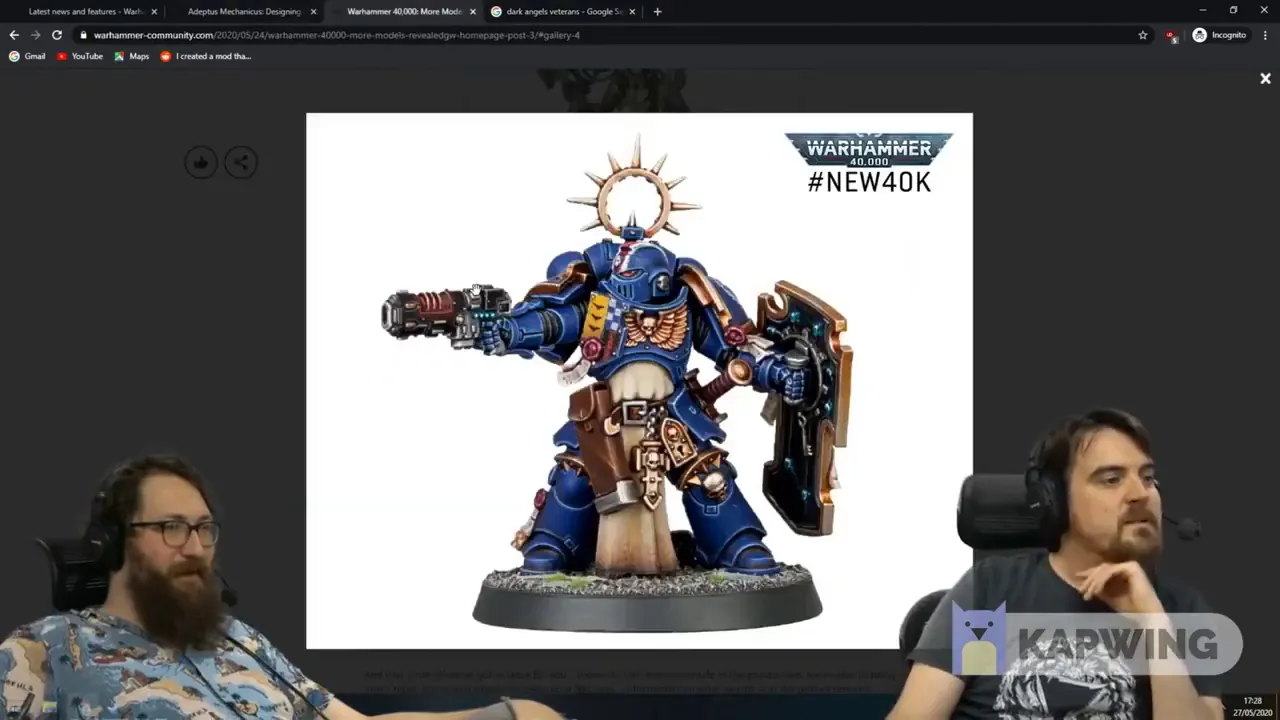This screenshot has height=720, width=1280.
Task: Click the padlock site info icon
Action: pyautogui.click(x=84, y=35)
